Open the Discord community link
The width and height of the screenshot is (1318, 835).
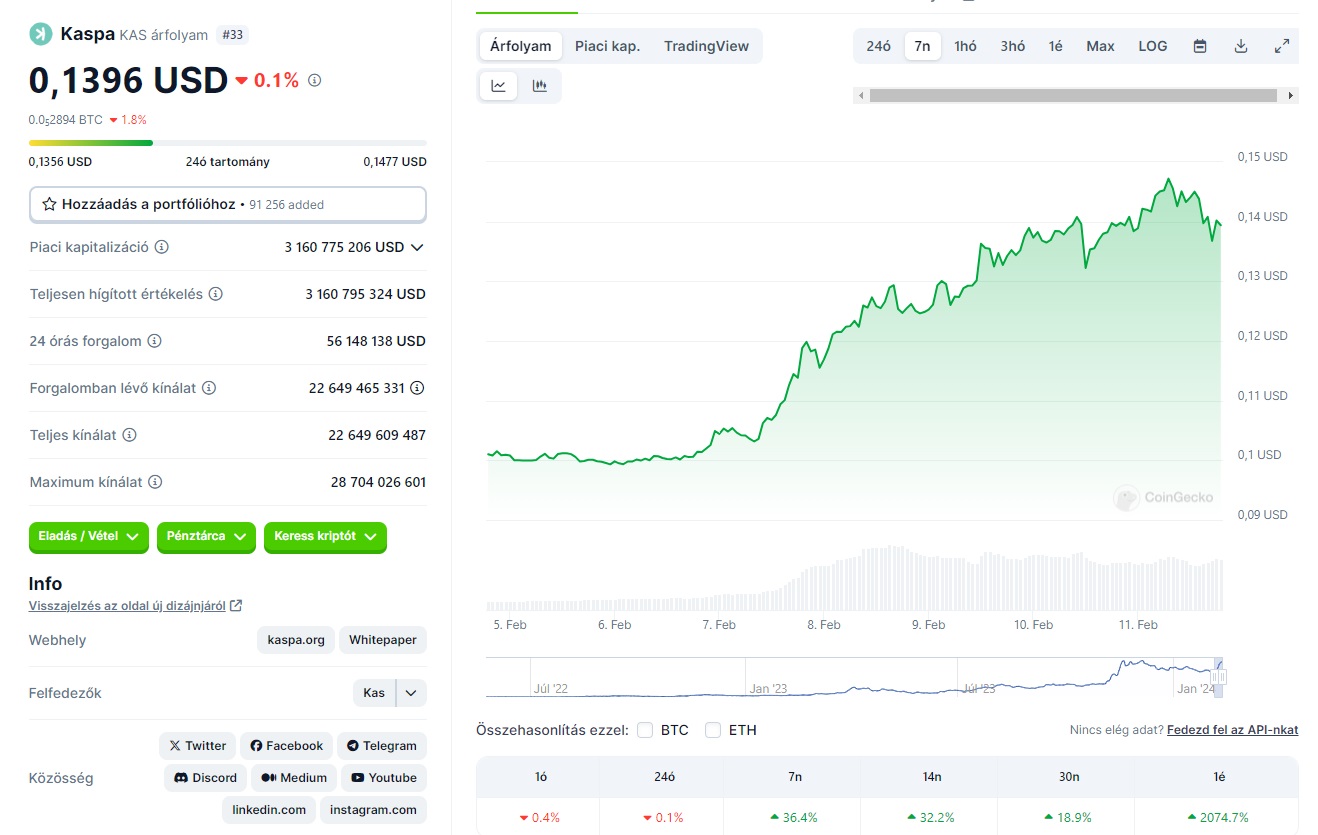click(x=205, y=778)
